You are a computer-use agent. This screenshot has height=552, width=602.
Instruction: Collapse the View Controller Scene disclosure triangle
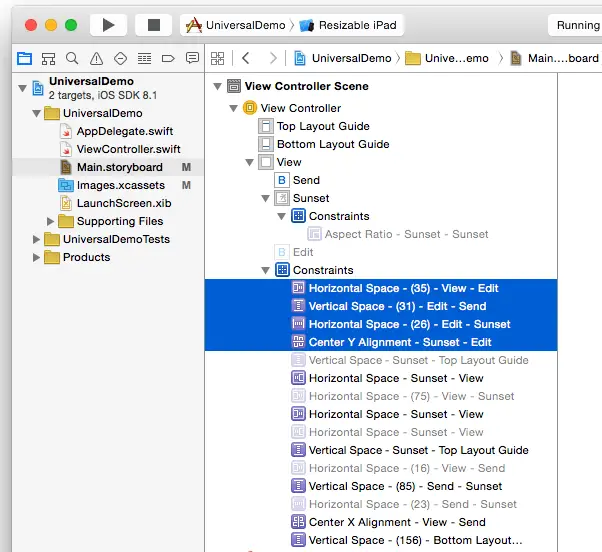(219, 86)
